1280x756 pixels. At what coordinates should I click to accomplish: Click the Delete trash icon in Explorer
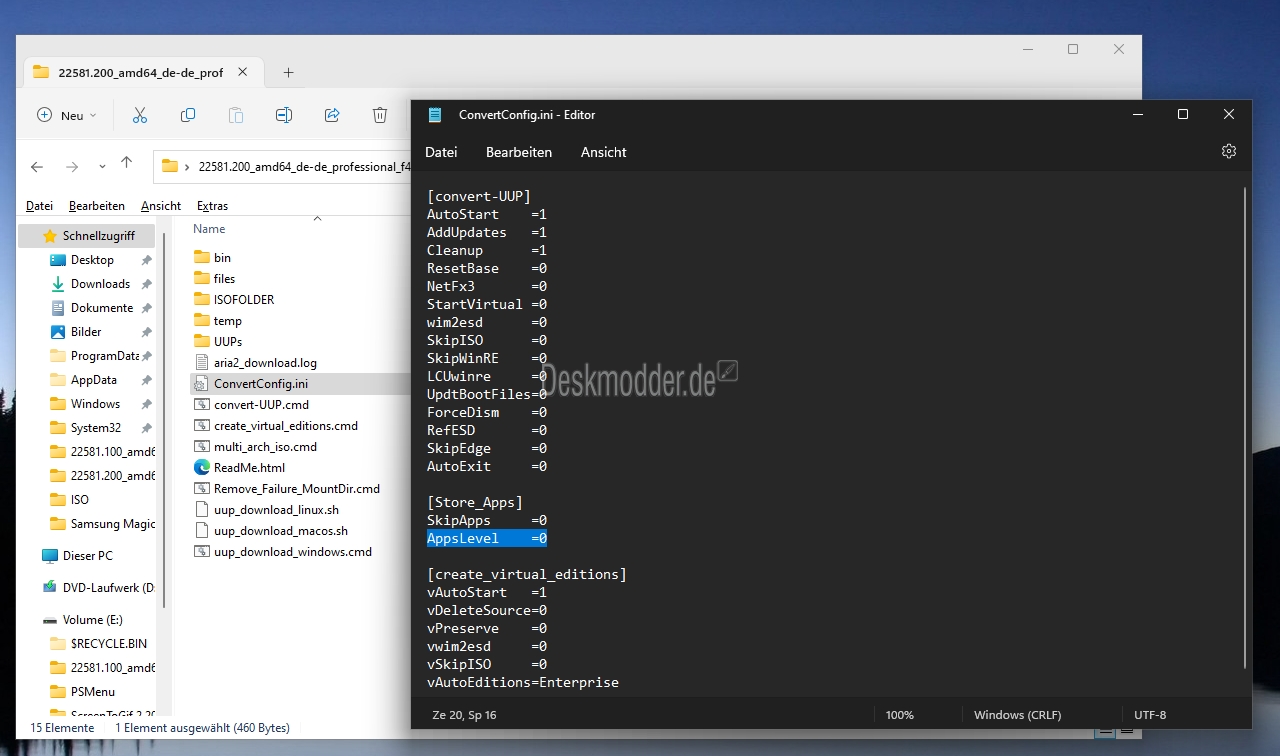[x=380, y=115]
